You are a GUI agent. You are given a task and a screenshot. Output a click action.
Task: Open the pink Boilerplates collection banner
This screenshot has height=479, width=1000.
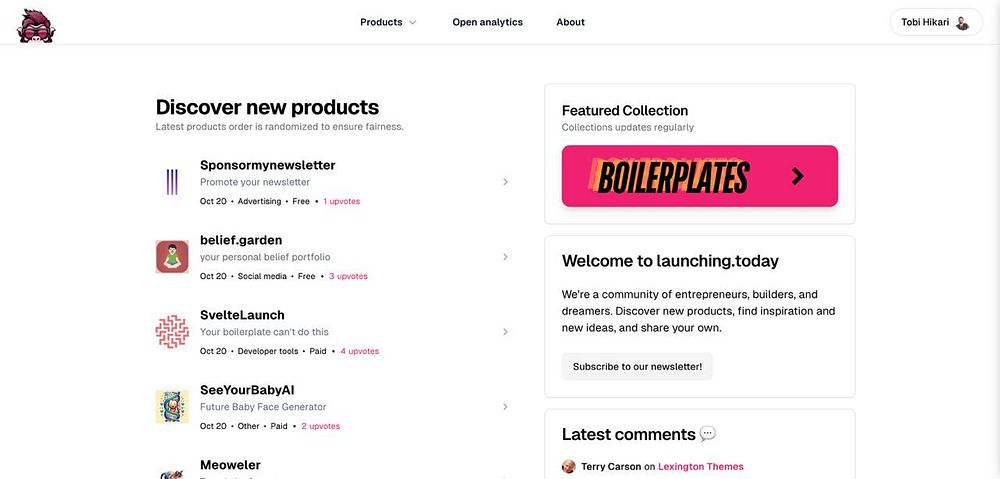pyautogui.click(x=680, y=176)
